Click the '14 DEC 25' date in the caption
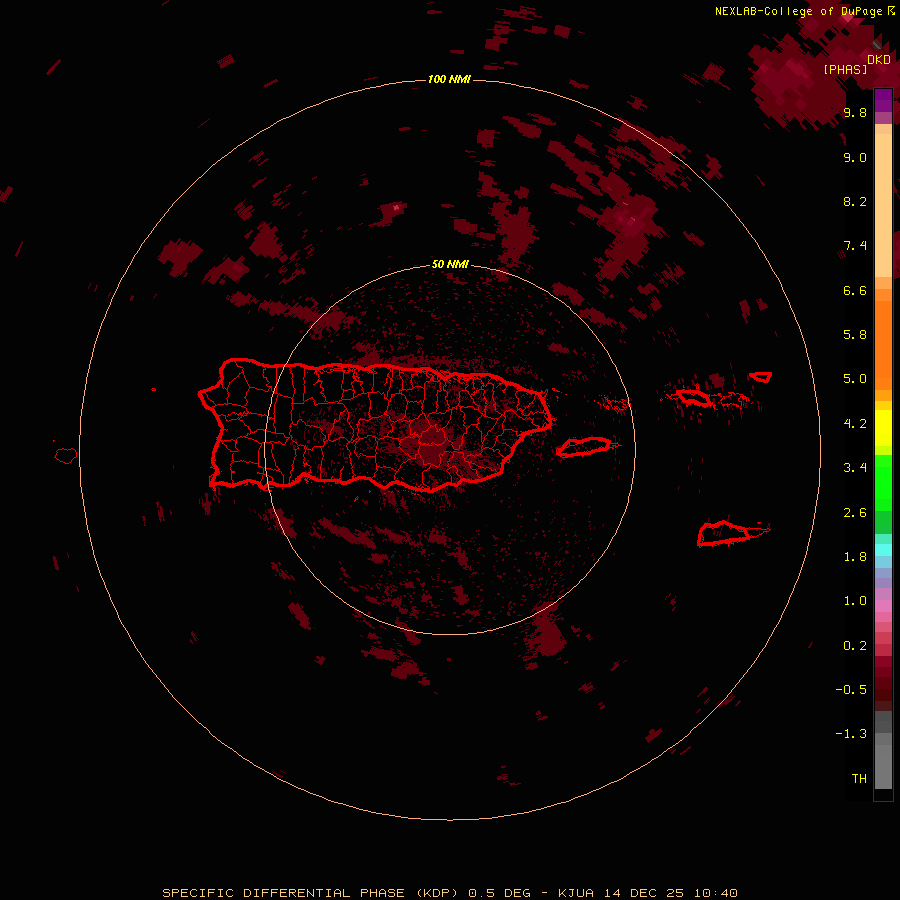The width and height of the screenshot is (900, 900). click(645, 893)
